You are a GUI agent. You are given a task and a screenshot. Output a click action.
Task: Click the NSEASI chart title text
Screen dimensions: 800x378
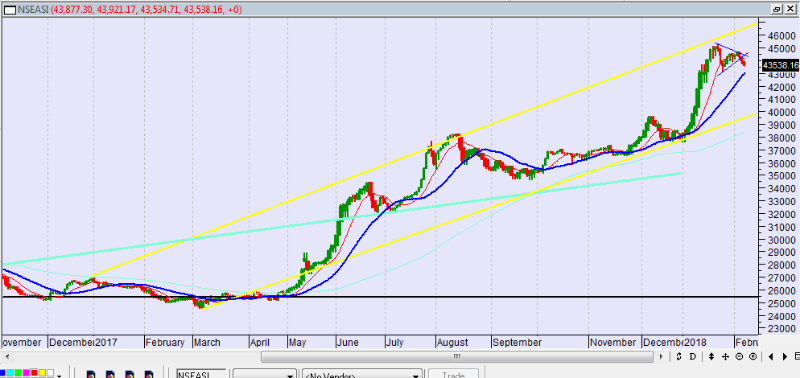coord(32,9)
